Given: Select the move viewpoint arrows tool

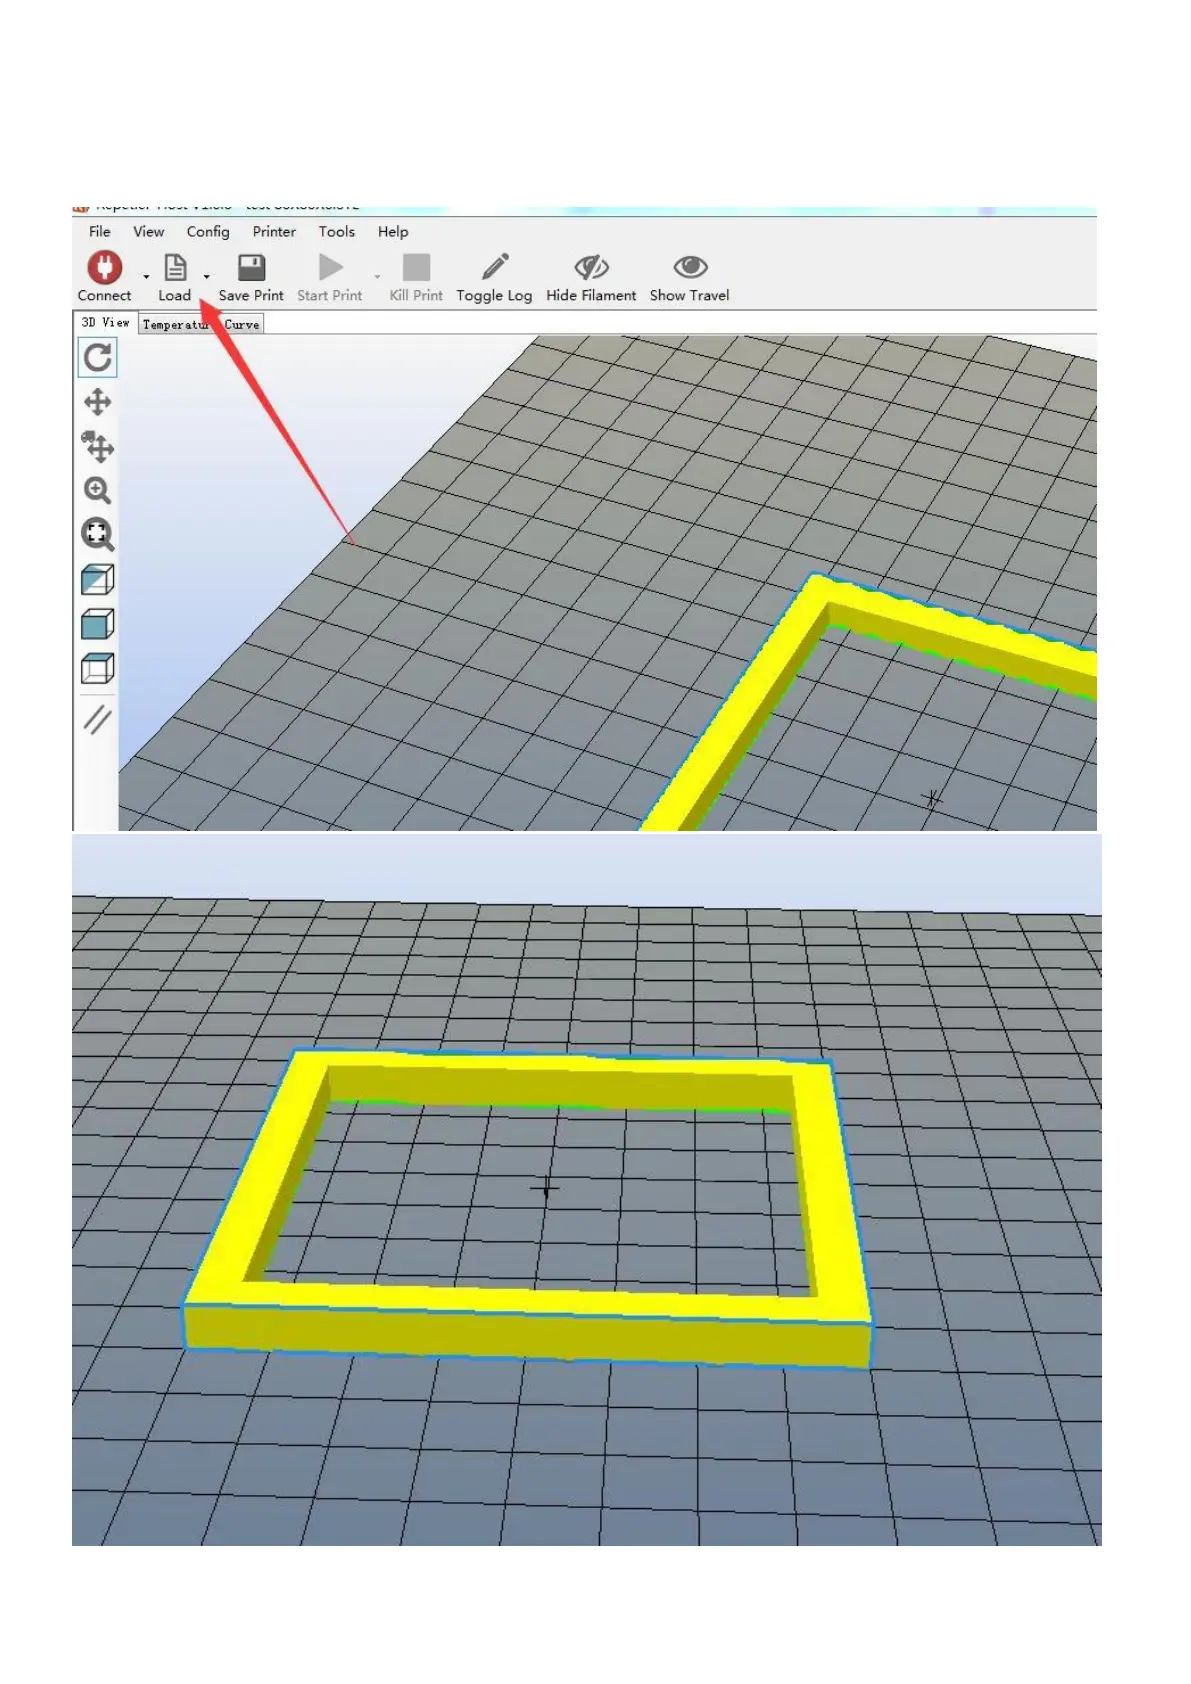Looking at the screenshot, I should coord(97,402).
